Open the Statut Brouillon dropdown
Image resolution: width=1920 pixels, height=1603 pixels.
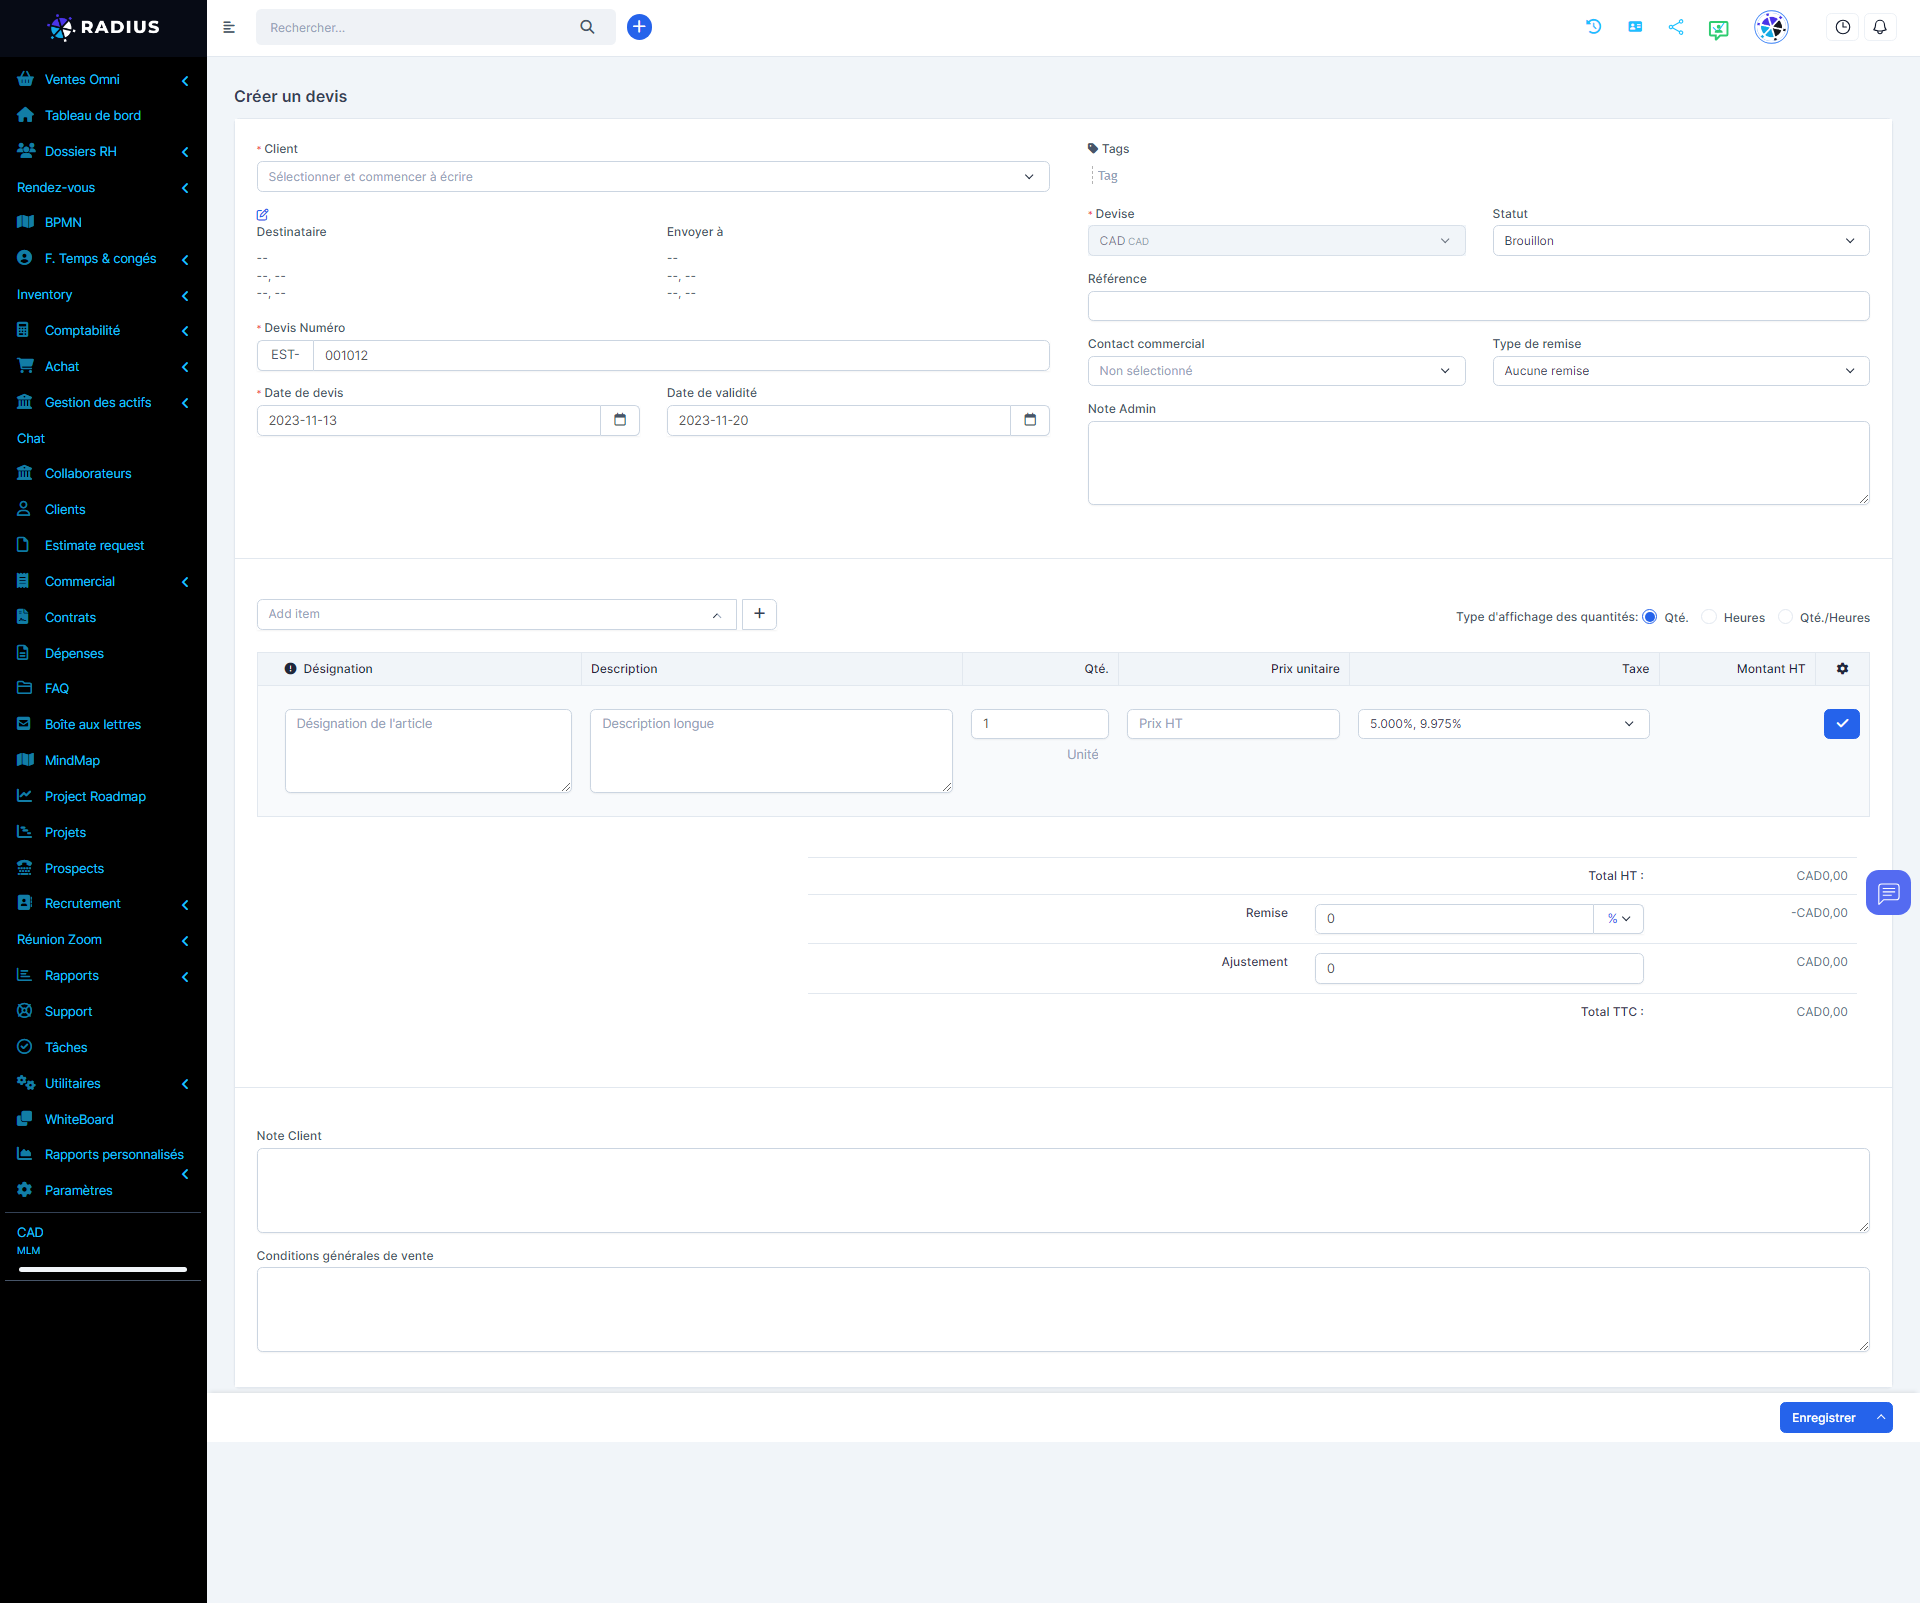coord(1680,241)
